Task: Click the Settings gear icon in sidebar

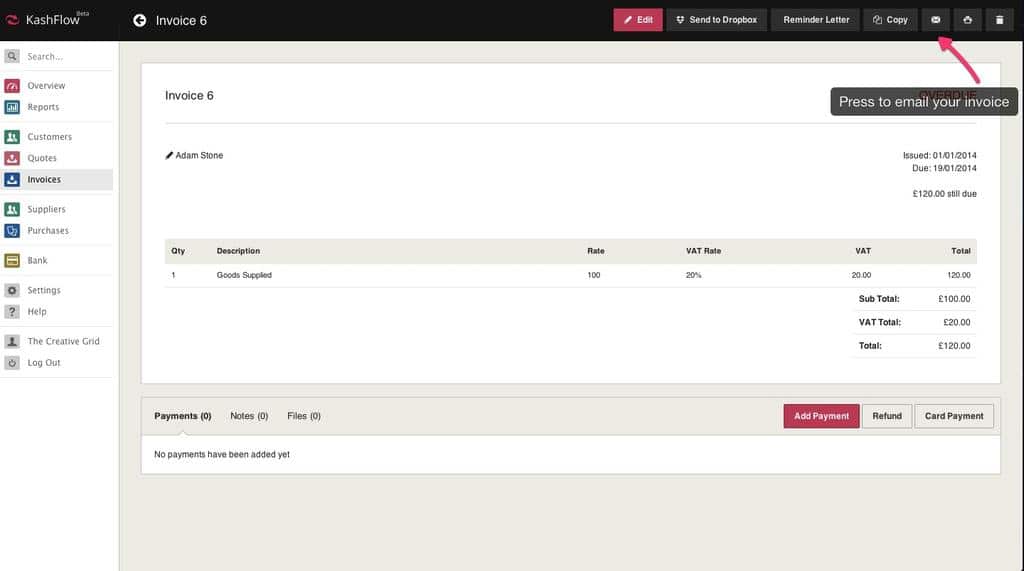Action: [12, 290]
